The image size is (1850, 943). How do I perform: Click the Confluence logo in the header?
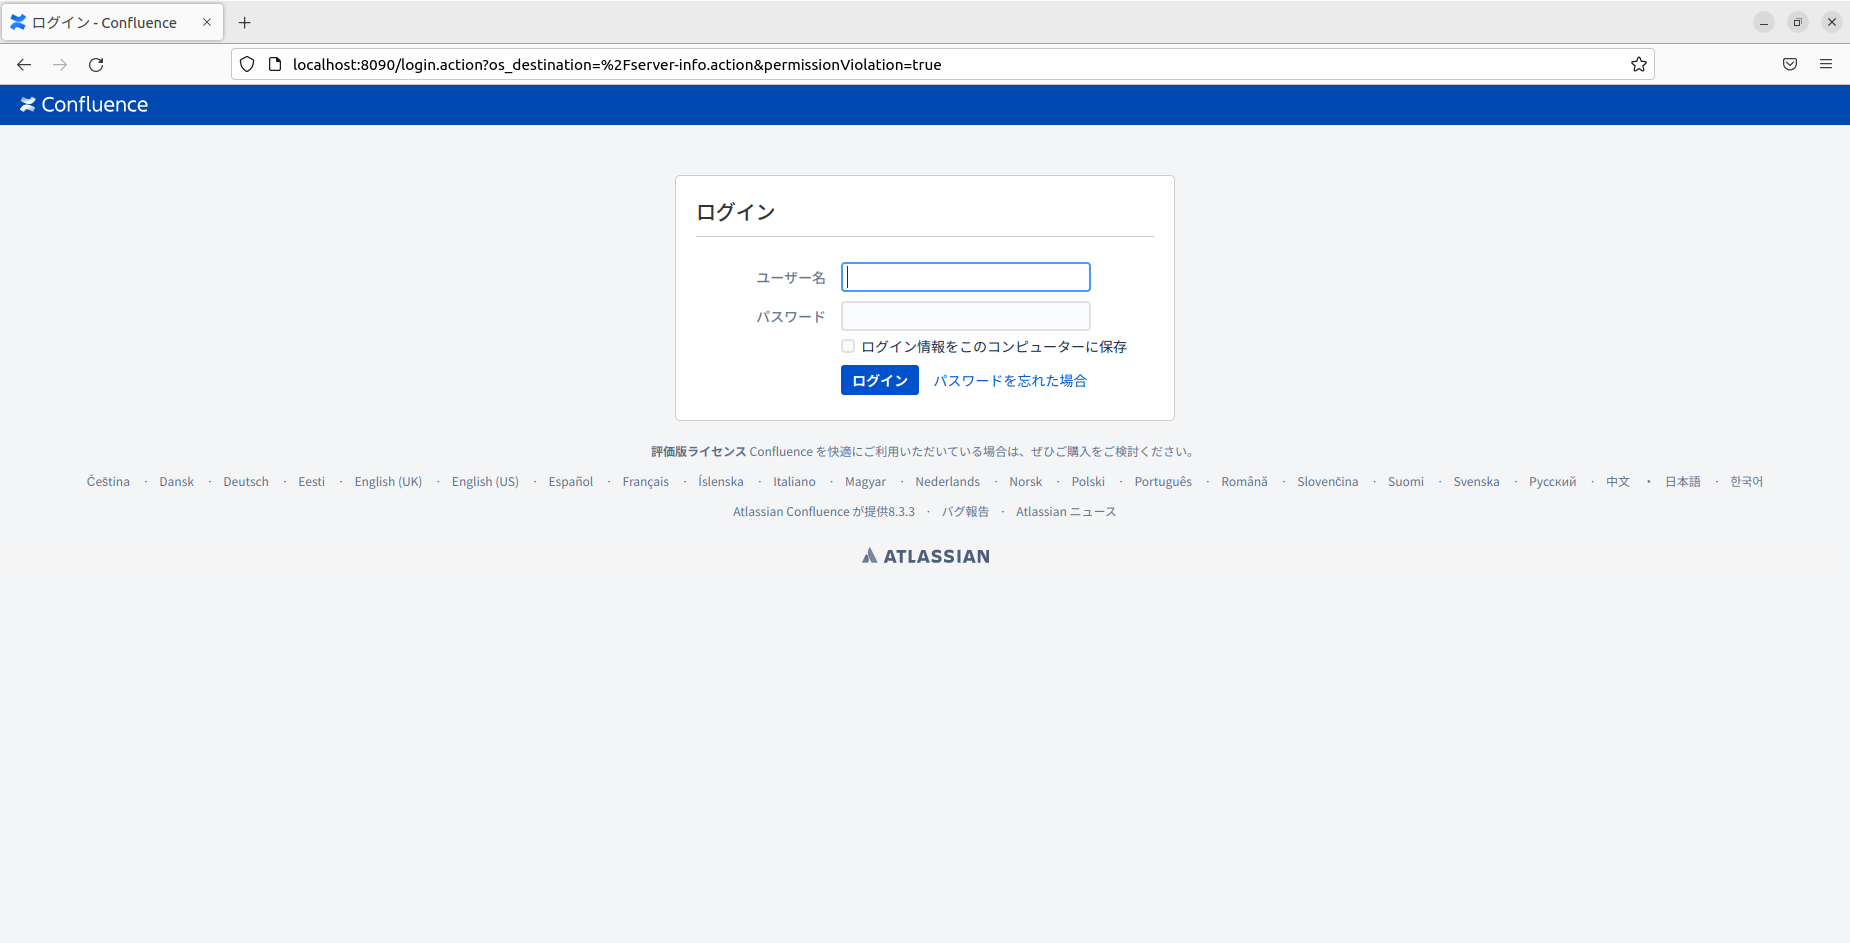tap(84, 104)
